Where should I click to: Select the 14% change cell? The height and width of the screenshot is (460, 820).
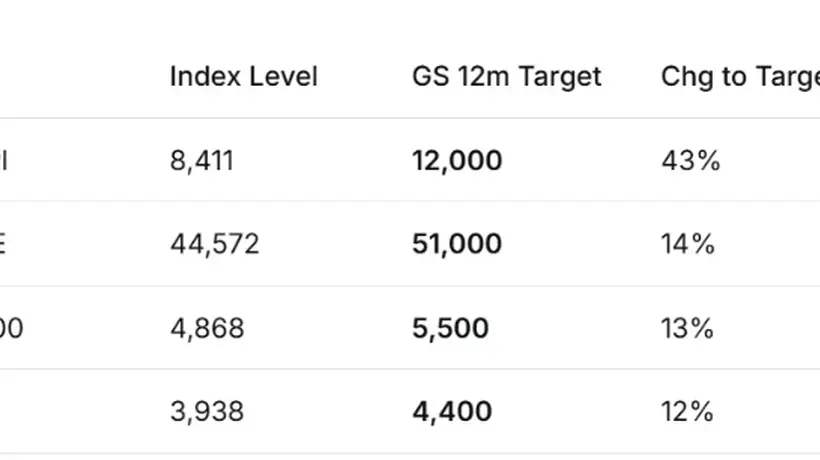(x=688, y=244)
